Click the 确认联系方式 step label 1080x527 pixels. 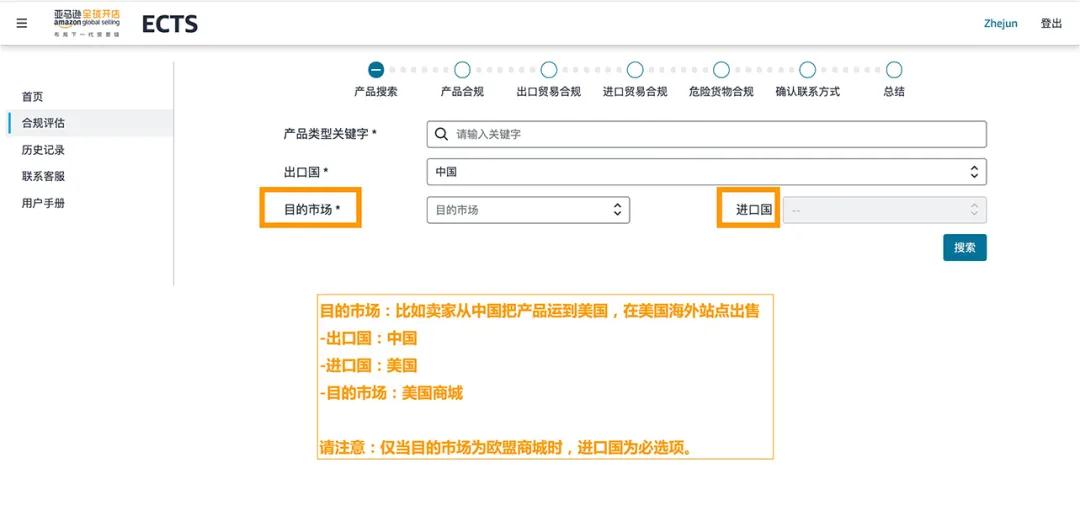point(807,92)
